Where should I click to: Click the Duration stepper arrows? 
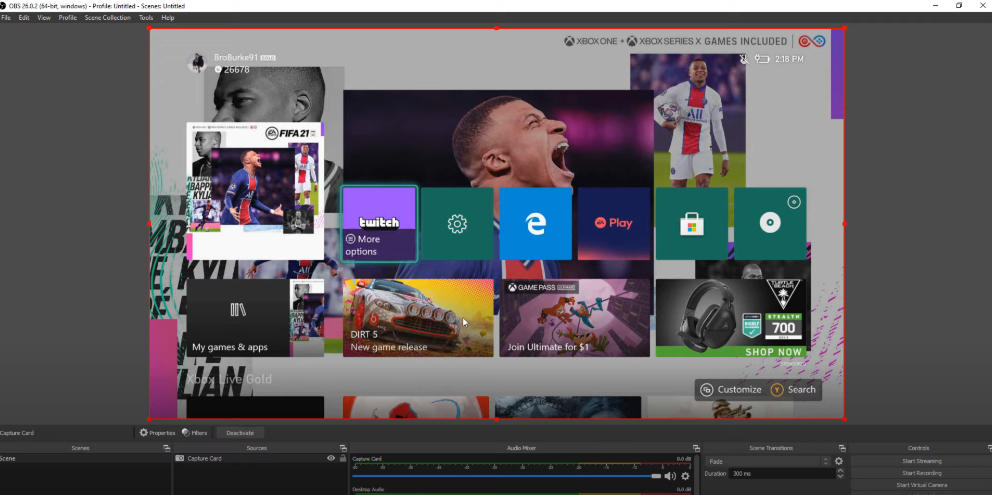pos(840,473)
